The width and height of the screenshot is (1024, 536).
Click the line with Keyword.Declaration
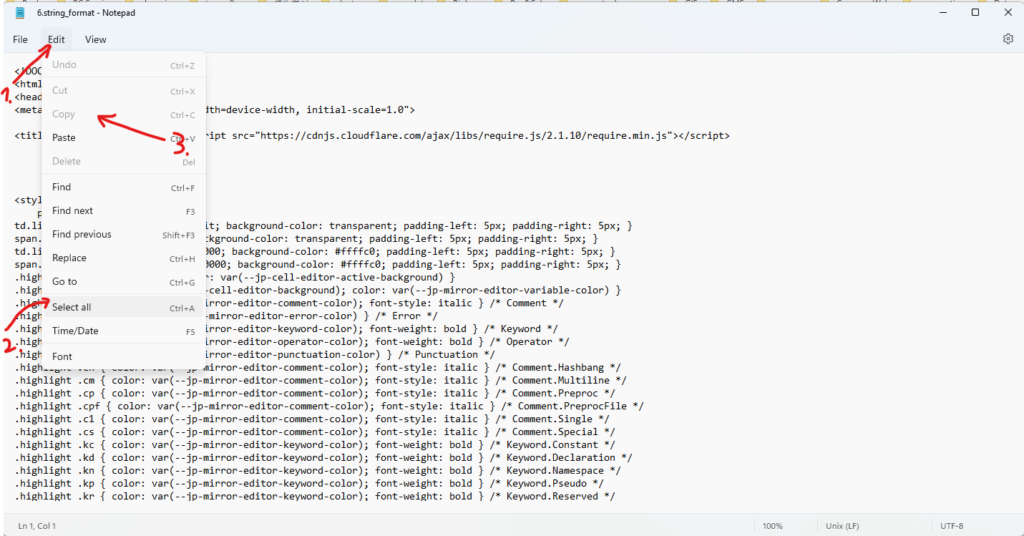pyautogui.click(x=323, y=458)
